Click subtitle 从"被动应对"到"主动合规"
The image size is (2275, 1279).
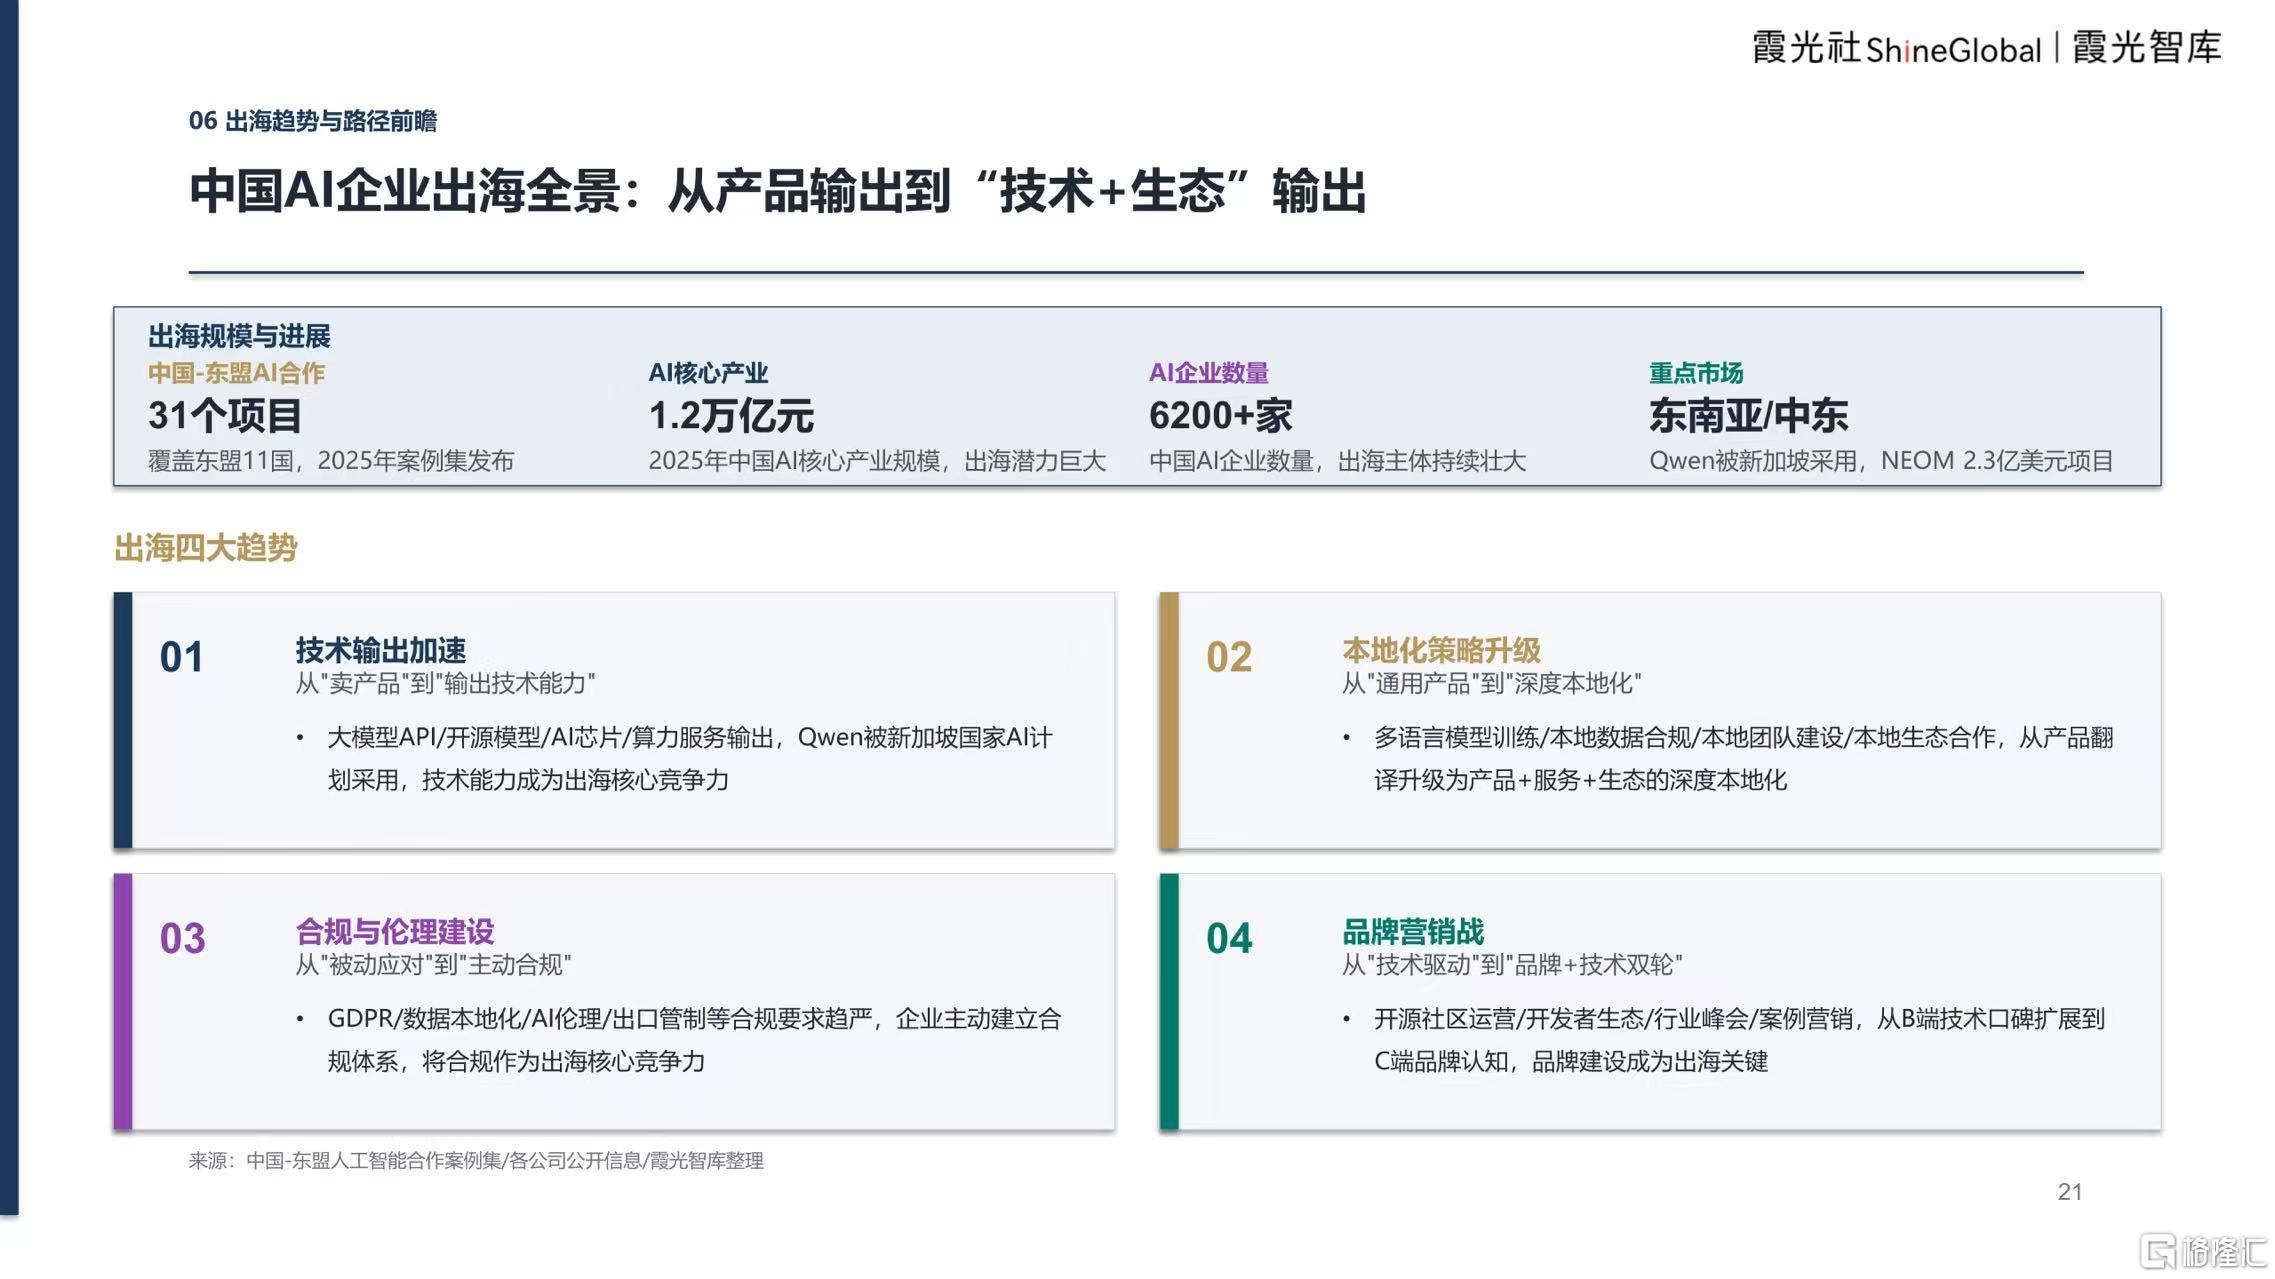[x=433, y=964]
